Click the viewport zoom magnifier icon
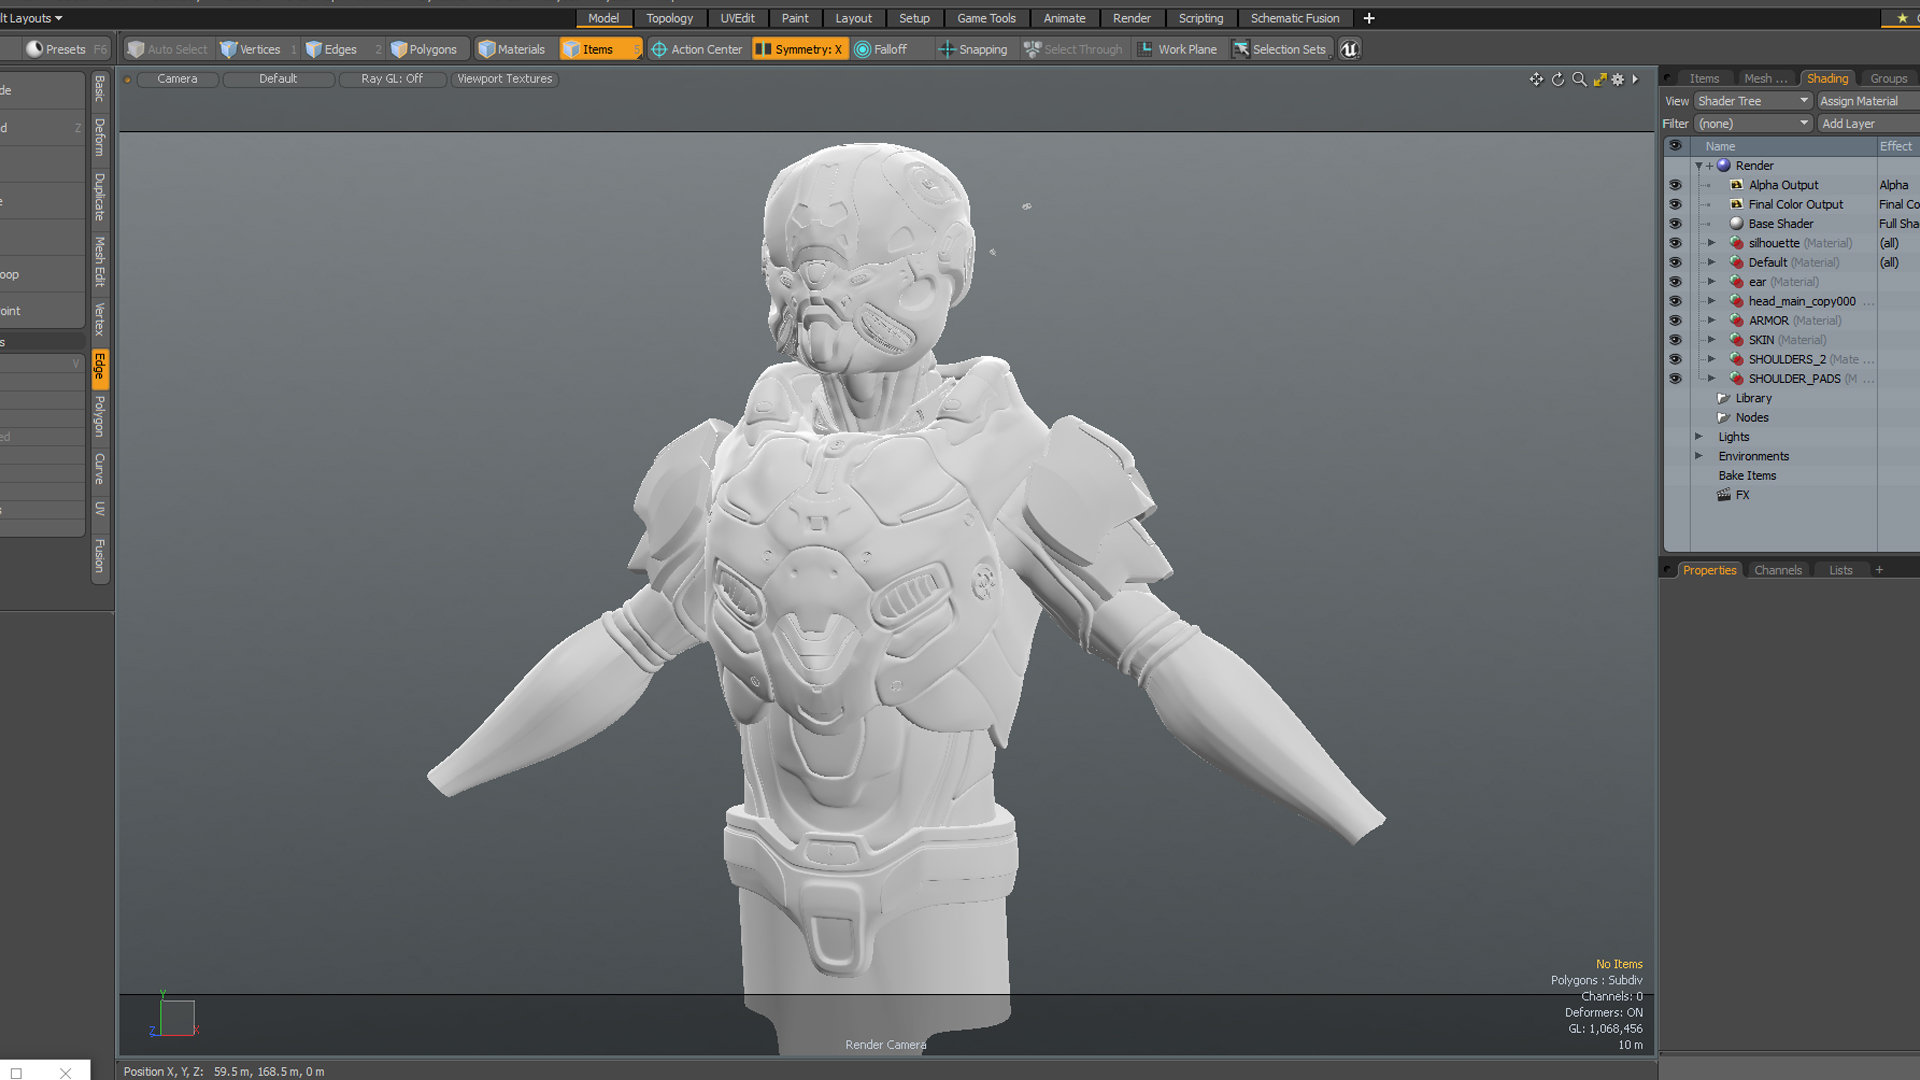Screen dimensions: 1920x1080 [1579, 79]
